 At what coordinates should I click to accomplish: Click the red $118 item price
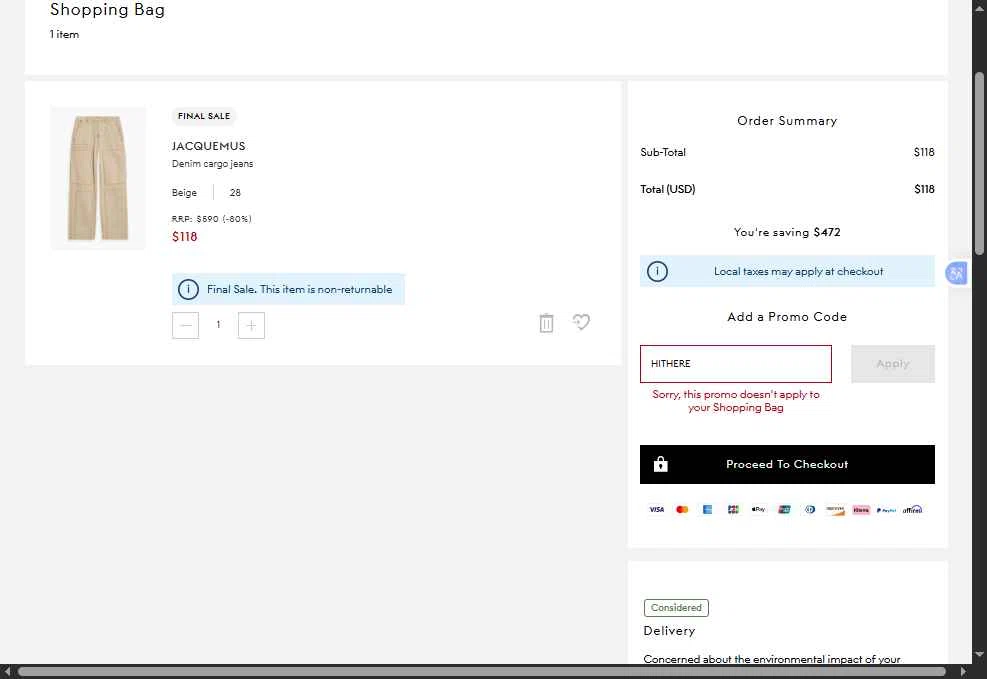point(184,237)
